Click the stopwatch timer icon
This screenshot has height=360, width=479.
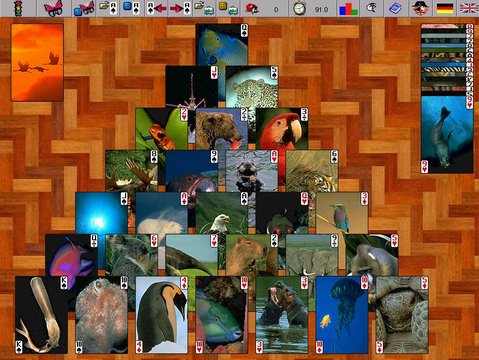(x=299, y=8)
